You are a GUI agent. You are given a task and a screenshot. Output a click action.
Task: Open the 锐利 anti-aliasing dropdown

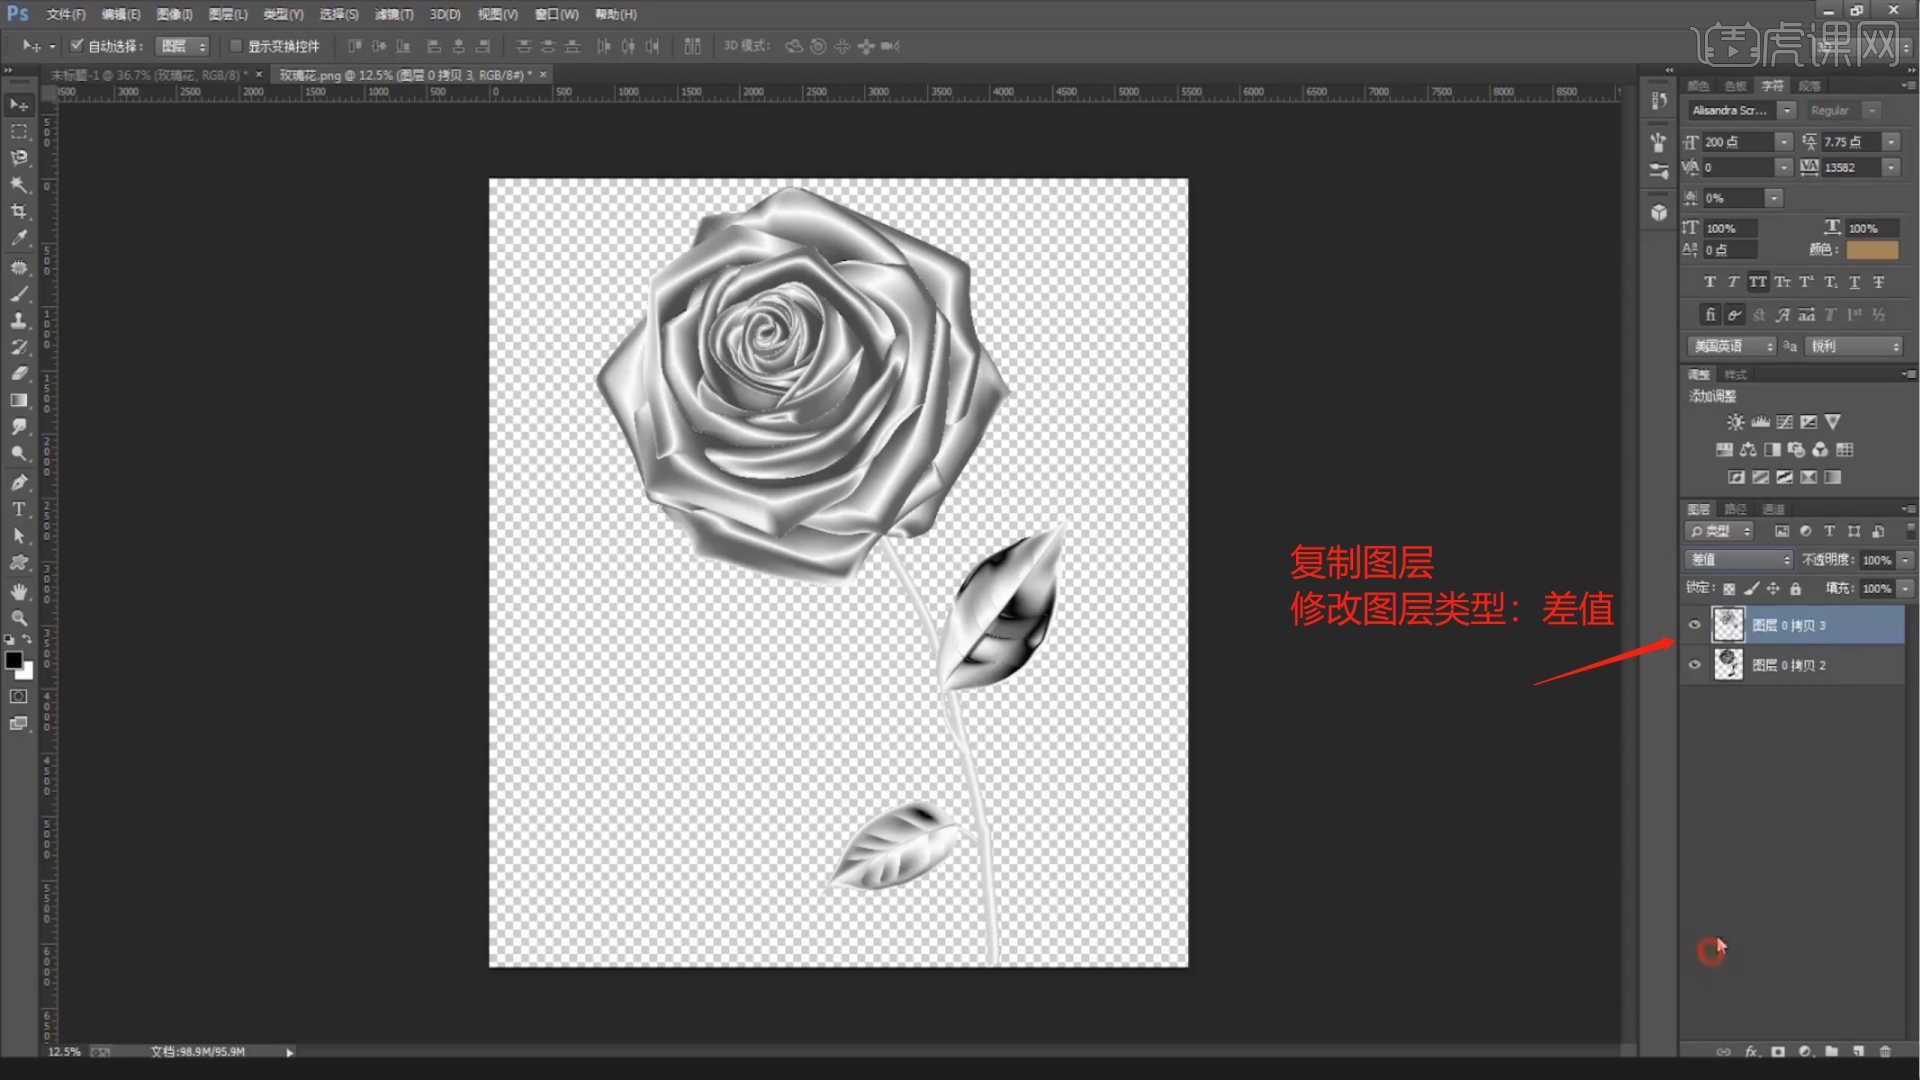pyautogui.click(x=1855, y=346)
